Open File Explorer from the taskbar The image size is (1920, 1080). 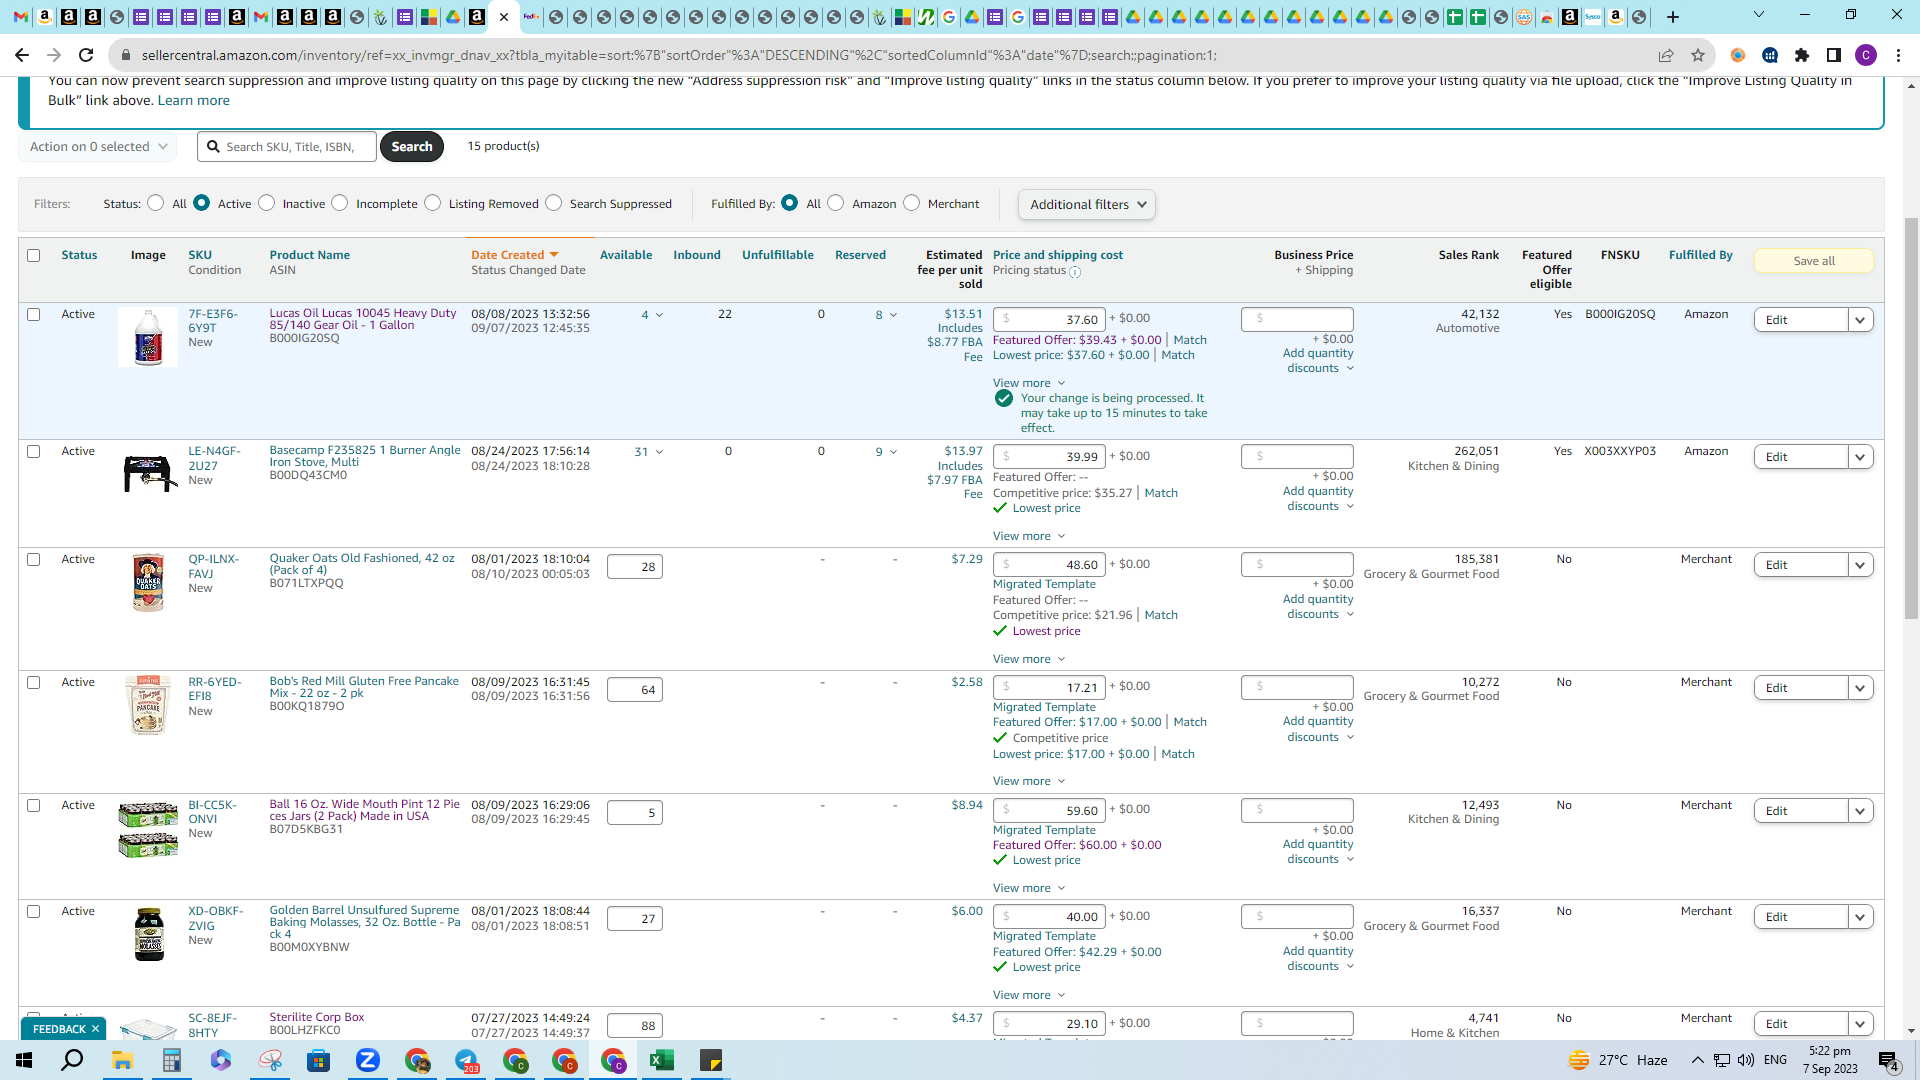pos(122,1060)
